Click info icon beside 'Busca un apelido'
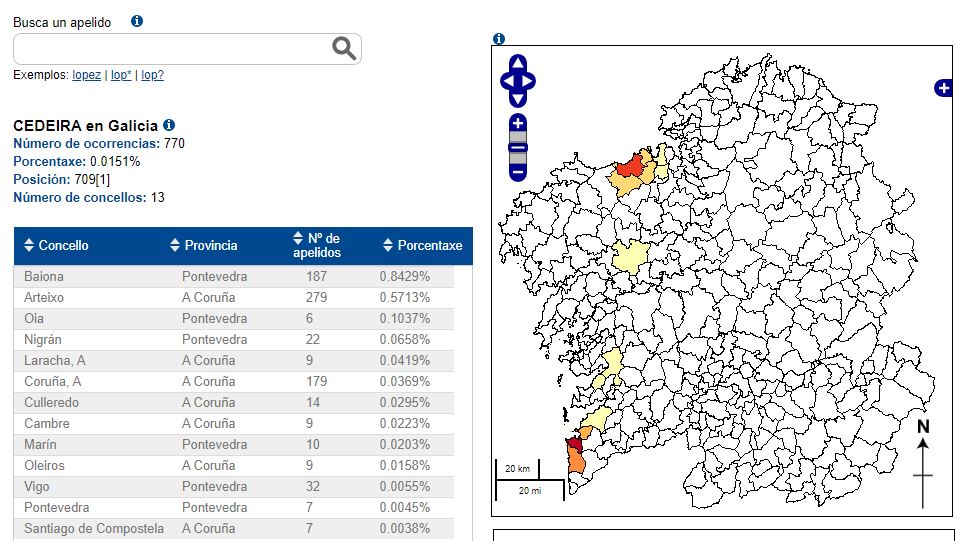961x541 pixels. tap(137, 21)
